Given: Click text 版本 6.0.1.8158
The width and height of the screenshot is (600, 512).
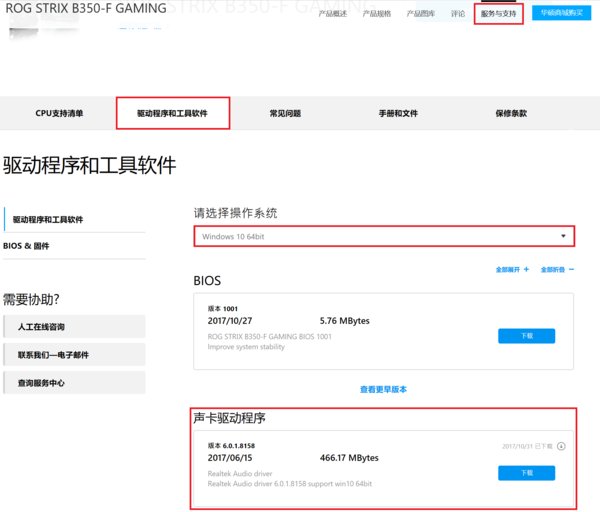Looking at the screenshot, I should [x=231, y=445].
